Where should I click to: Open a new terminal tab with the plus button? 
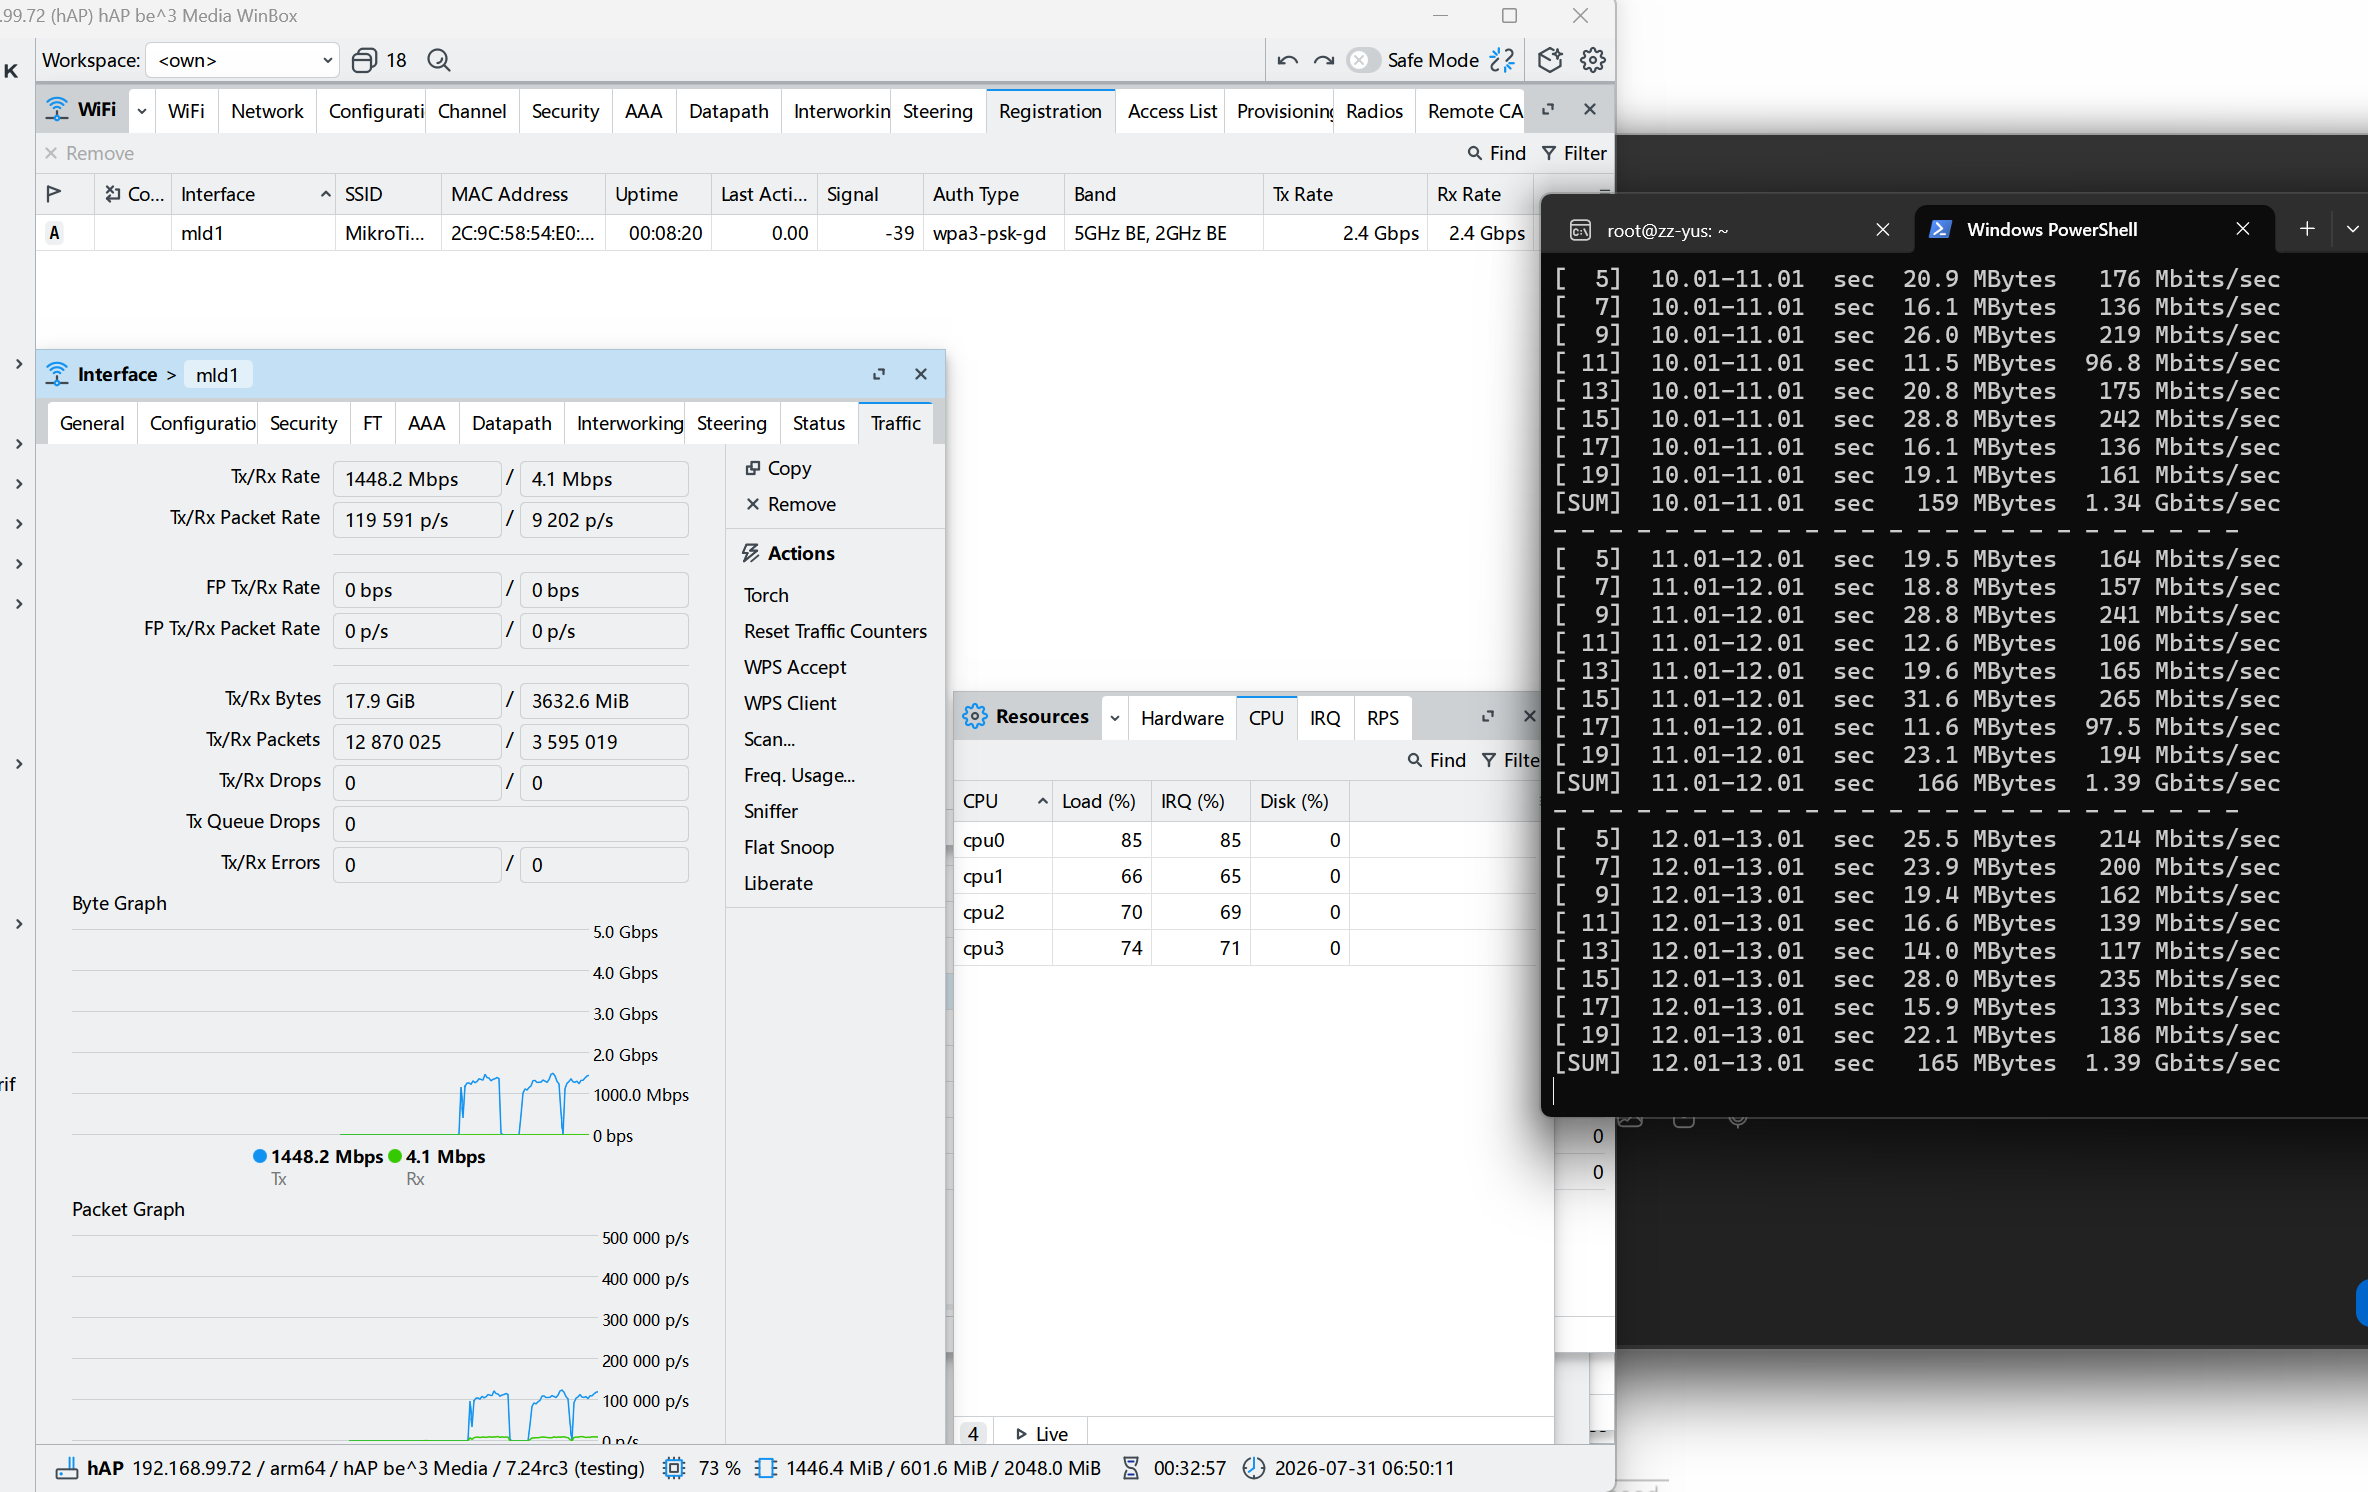pyautogui.click(x=2307, y=229)
